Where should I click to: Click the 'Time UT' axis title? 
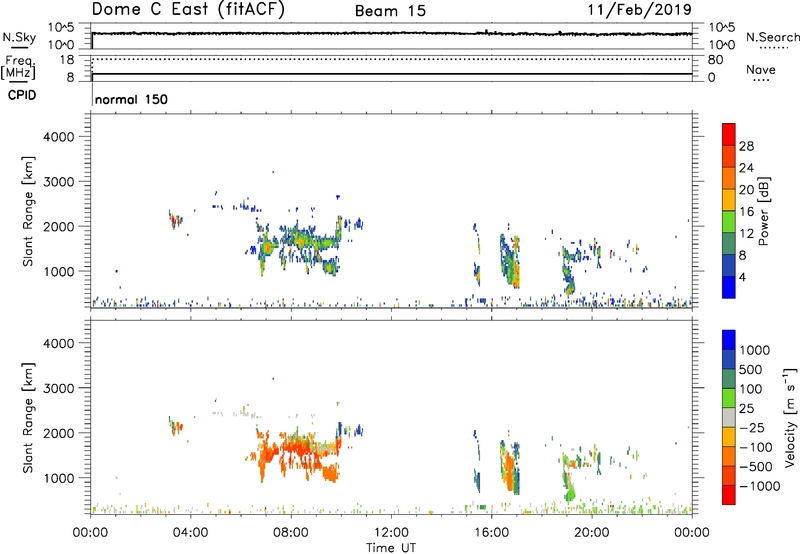391,548
